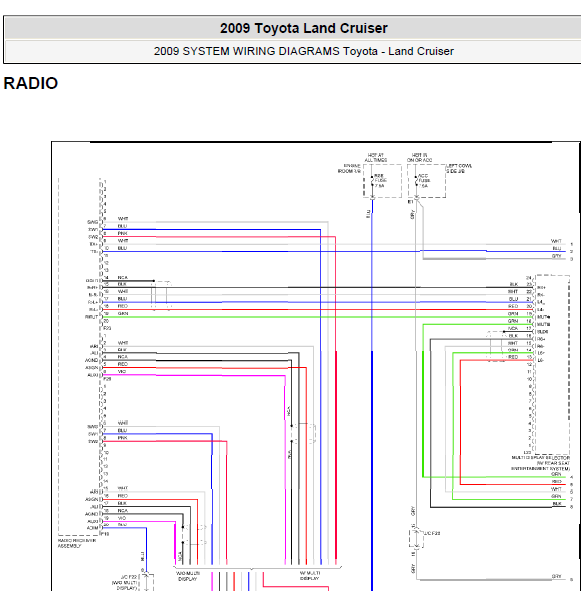Click the fuse in Engine Room R/B box

(372, 181)
